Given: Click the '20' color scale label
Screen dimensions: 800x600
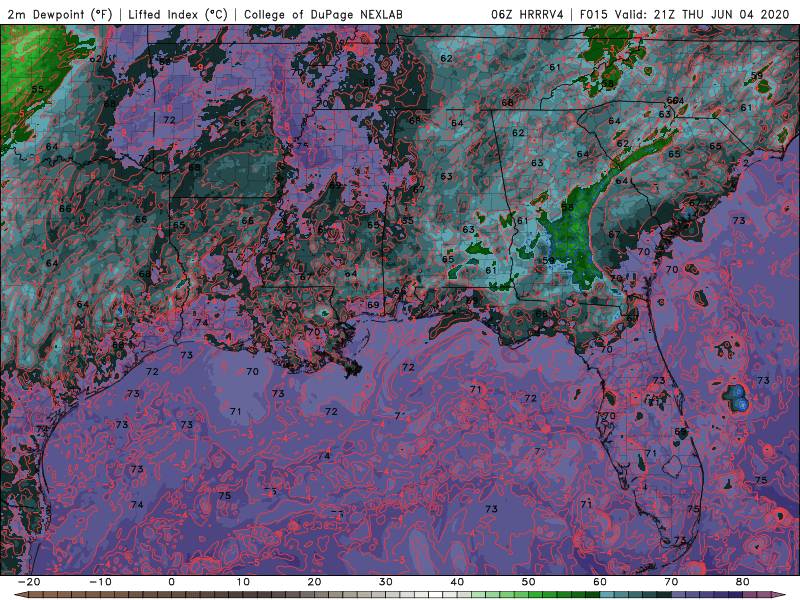Looking at the screenshot, I should (x=314, y=582).
